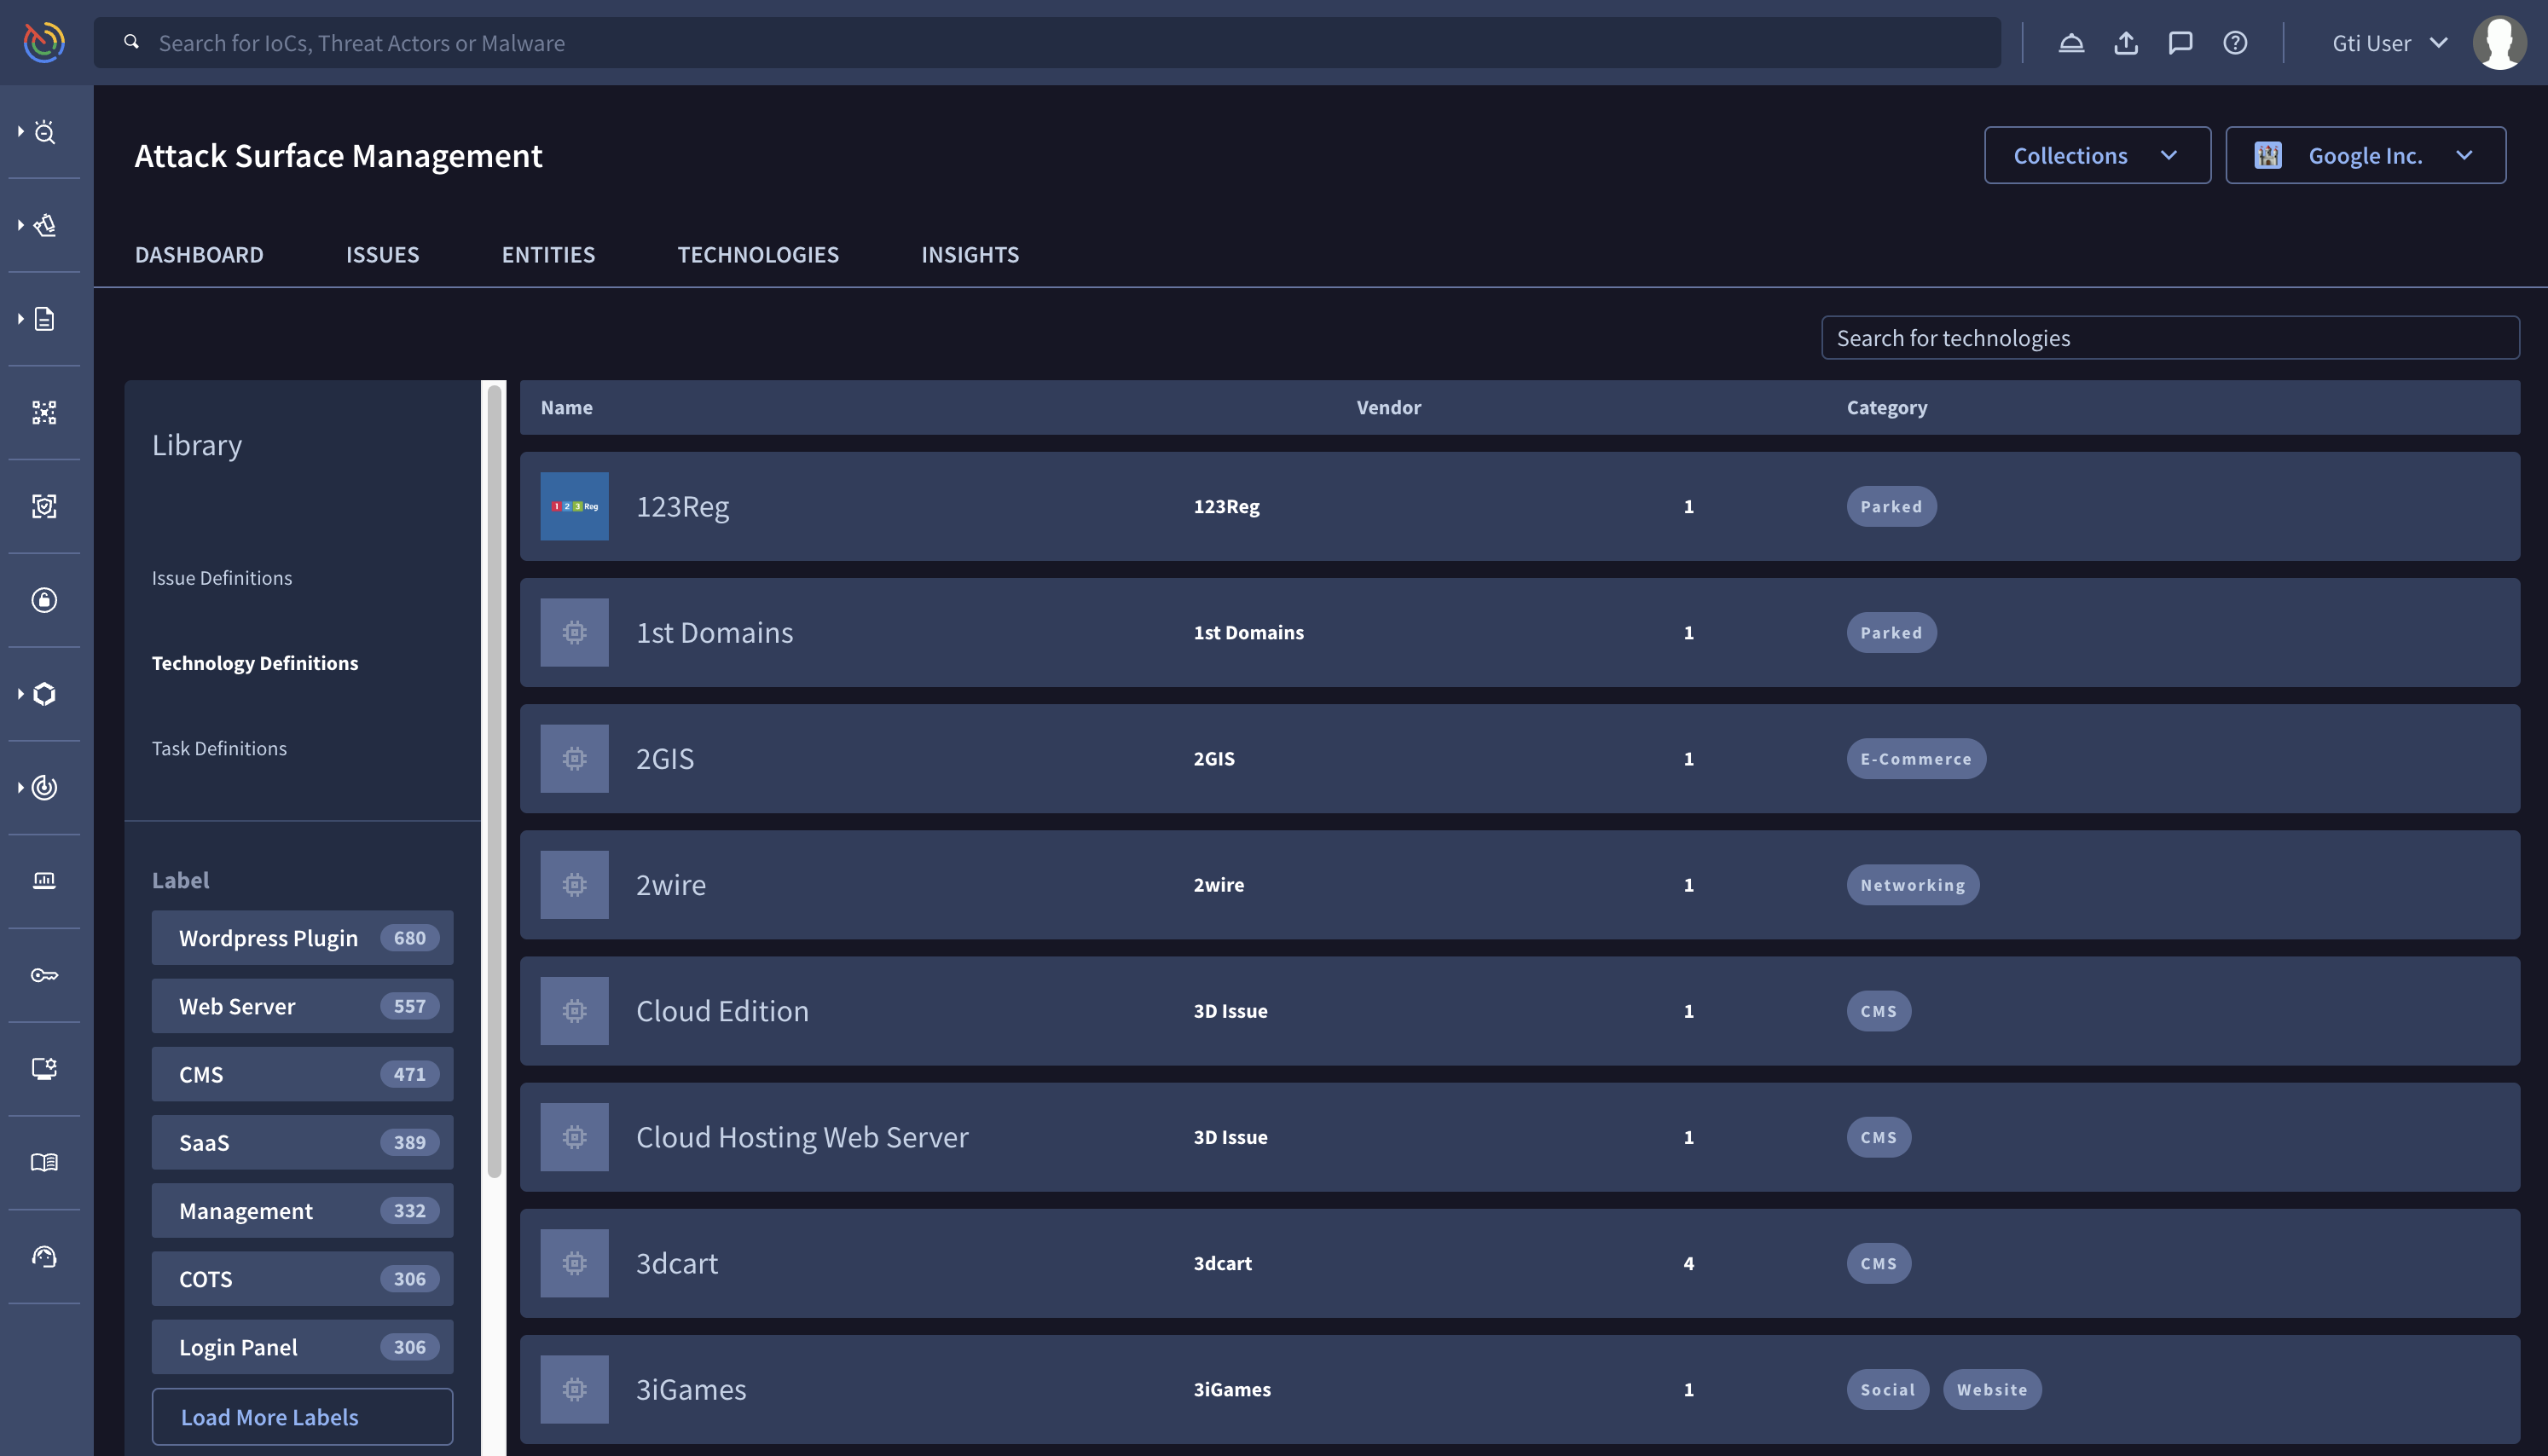Screen dimensions: 2548x1456
Task: Open Technology Definitions in Library
Action: point(255,663)
